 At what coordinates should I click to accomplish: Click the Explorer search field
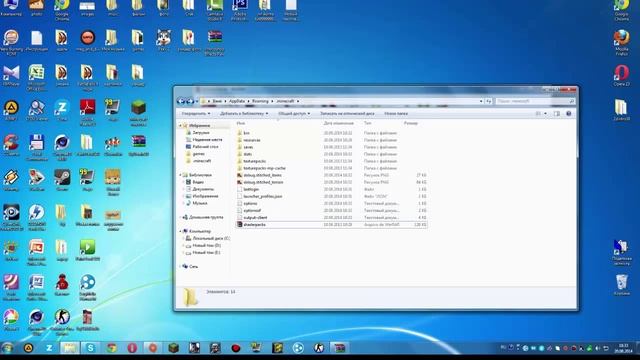tap(535, 101)
